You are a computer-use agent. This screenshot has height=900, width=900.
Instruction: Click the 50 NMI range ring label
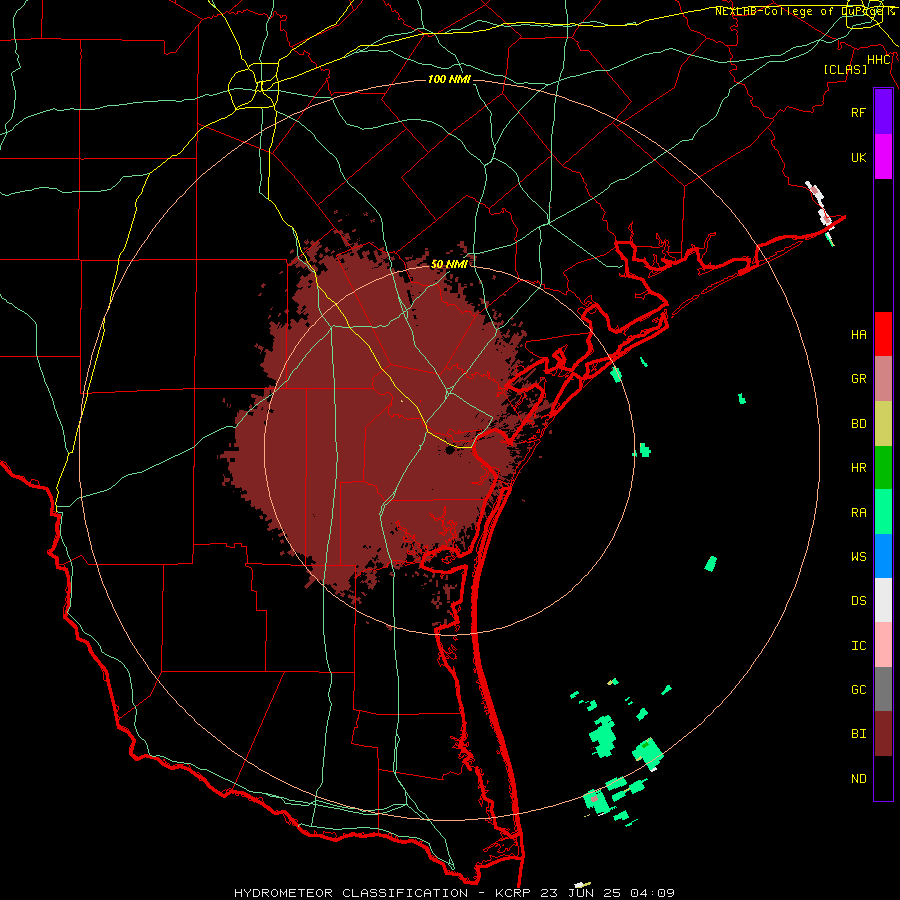click(449, 264)
